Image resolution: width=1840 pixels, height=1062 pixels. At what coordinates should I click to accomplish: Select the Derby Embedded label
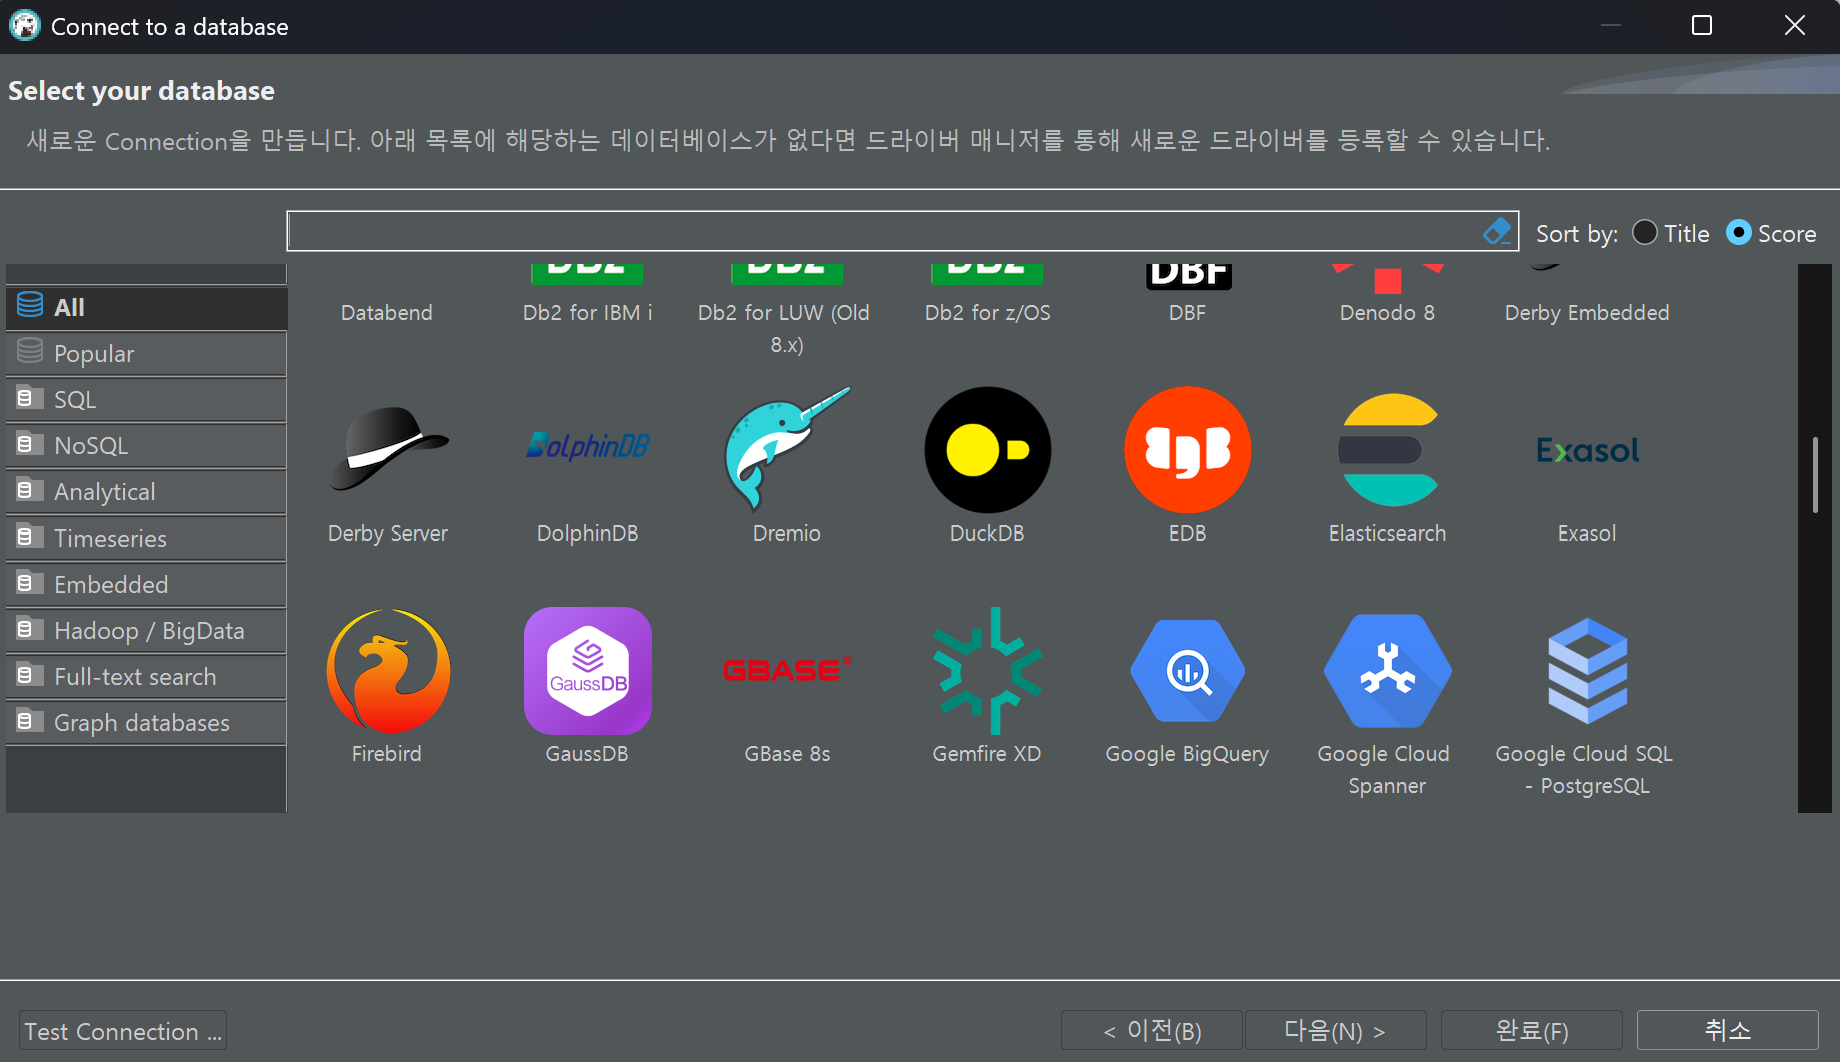pyautogui.click(x=1587, y=313)
